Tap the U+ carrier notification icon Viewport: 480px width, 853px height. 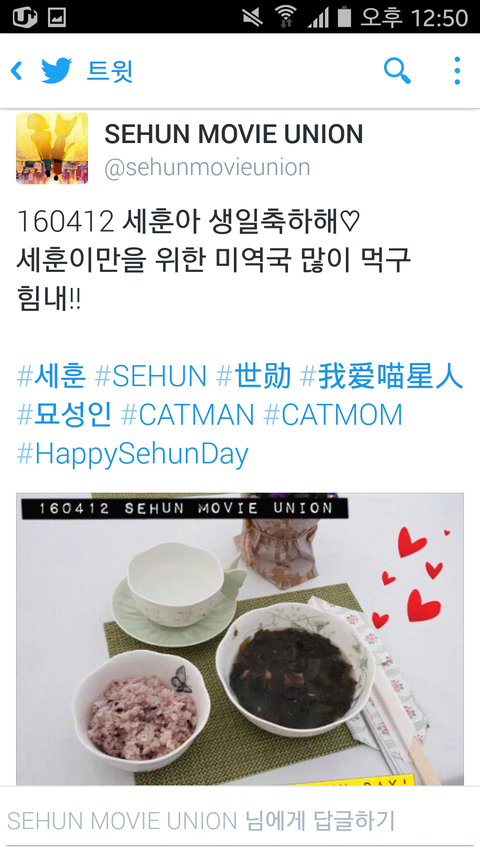24,17
